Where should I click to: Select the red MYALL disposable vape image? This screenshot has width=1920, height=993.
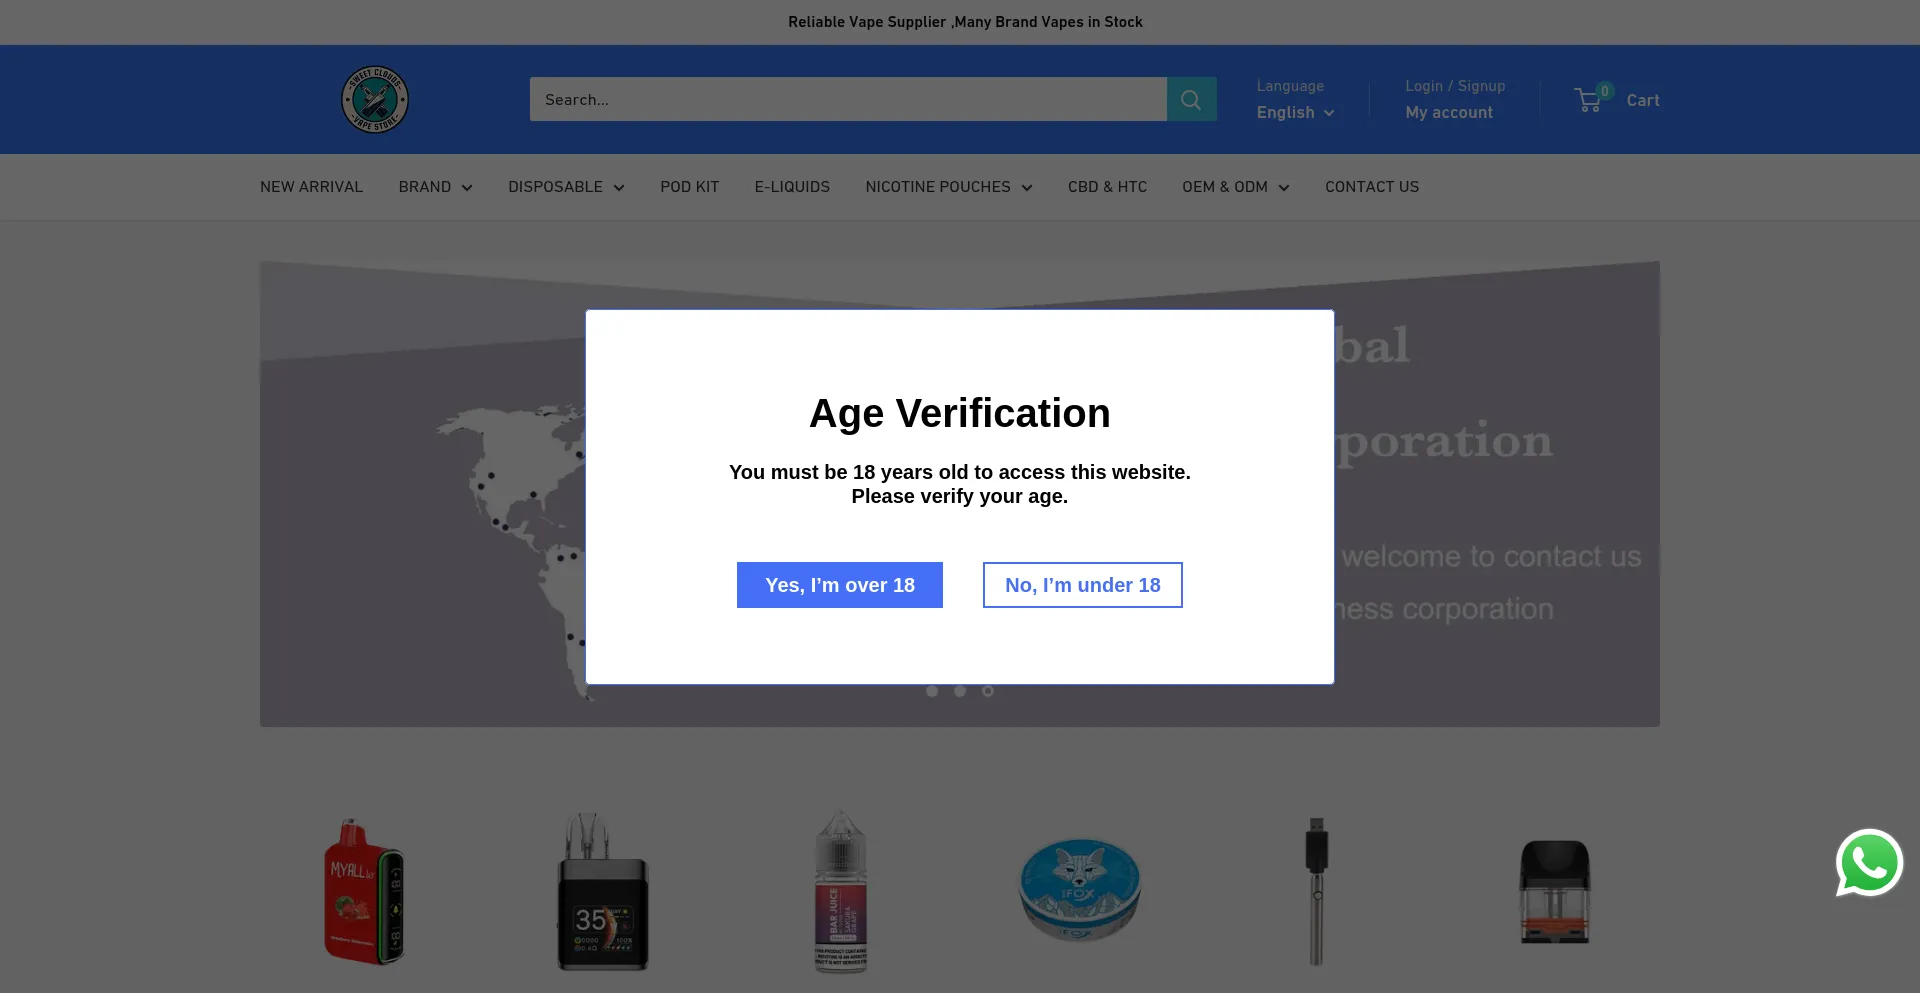364,892
